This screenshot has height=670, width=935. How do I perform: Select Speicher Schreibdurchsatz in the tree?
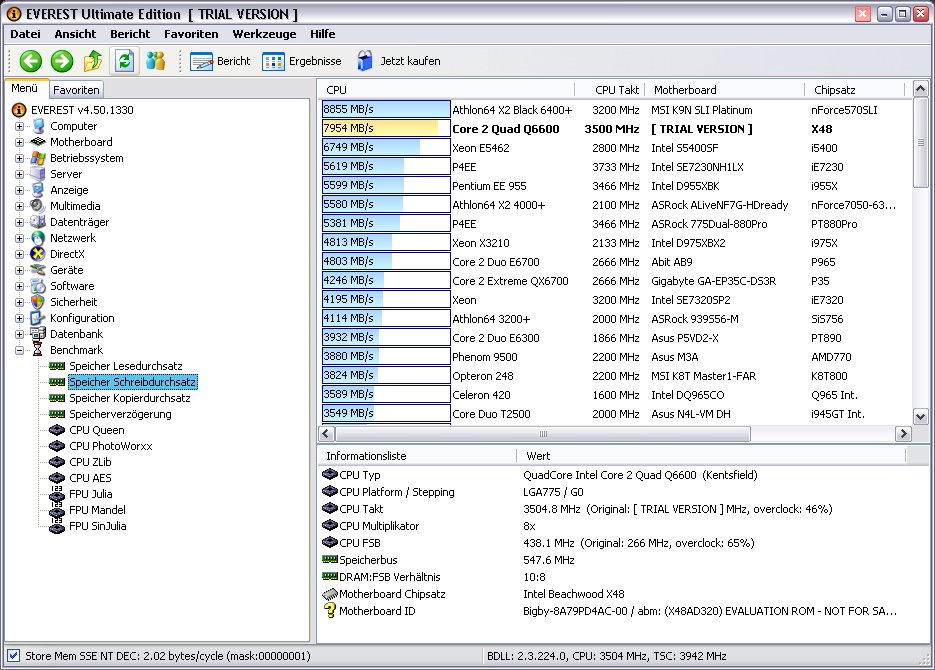(x=132, y=382)
